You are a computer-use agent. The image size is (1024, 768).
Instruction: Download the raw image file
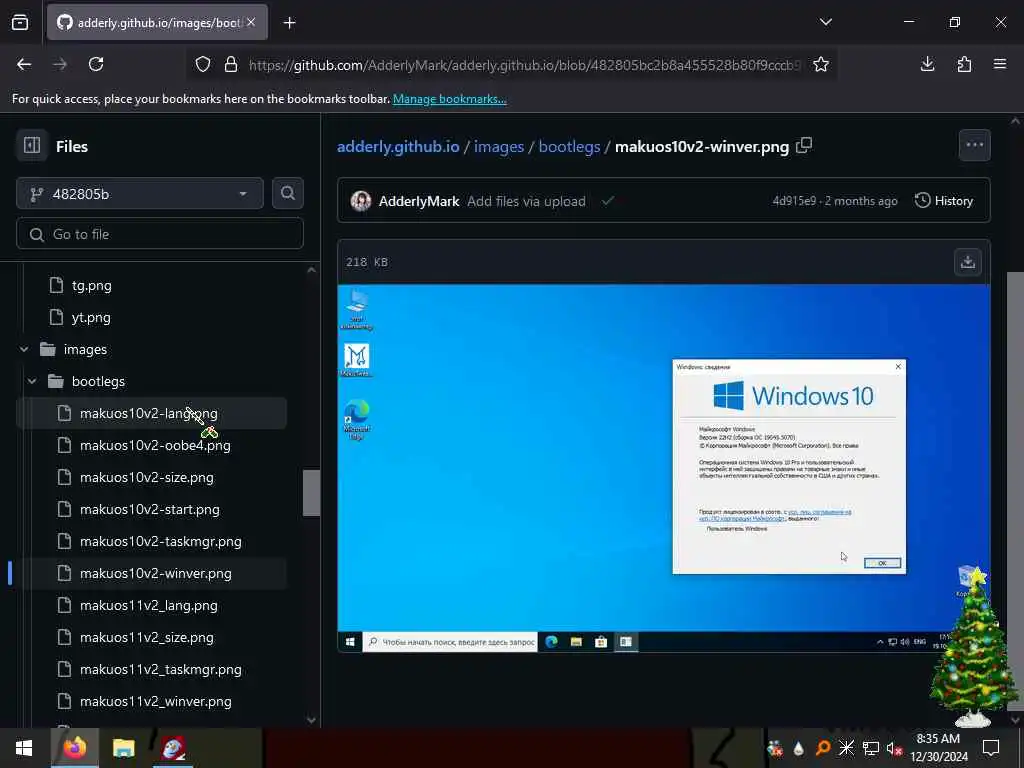pyautogui.click(x=968, y=262)
